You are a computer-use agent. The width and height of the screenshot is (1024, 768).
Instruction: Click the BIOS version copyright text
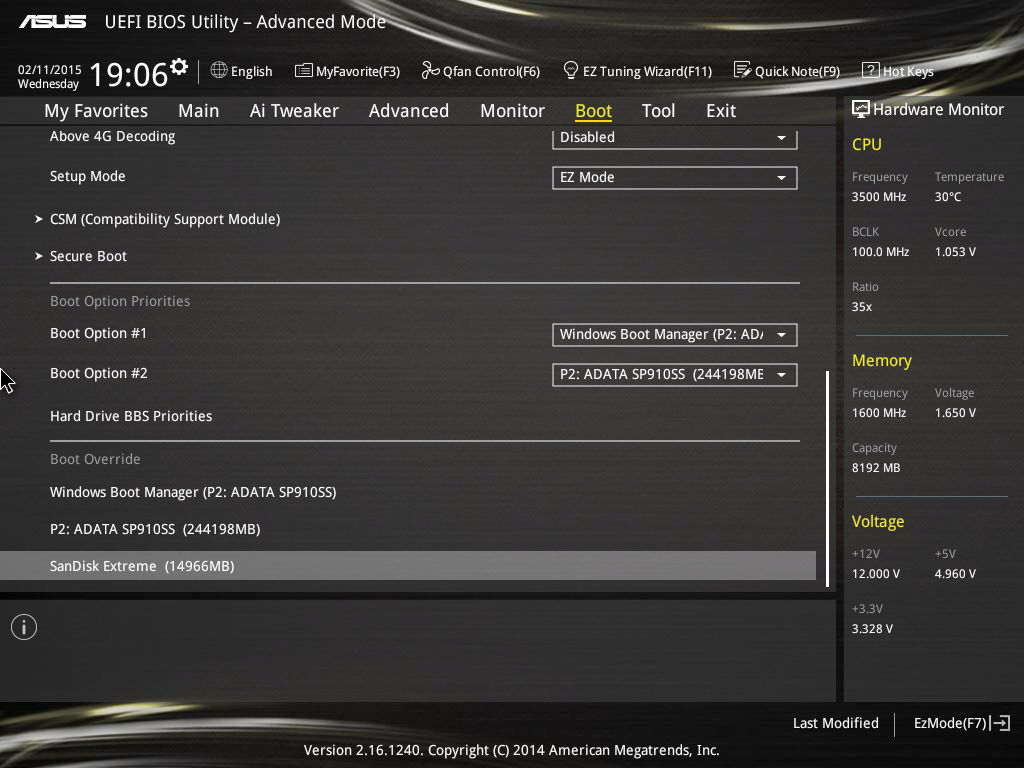(x=511, y=750)
